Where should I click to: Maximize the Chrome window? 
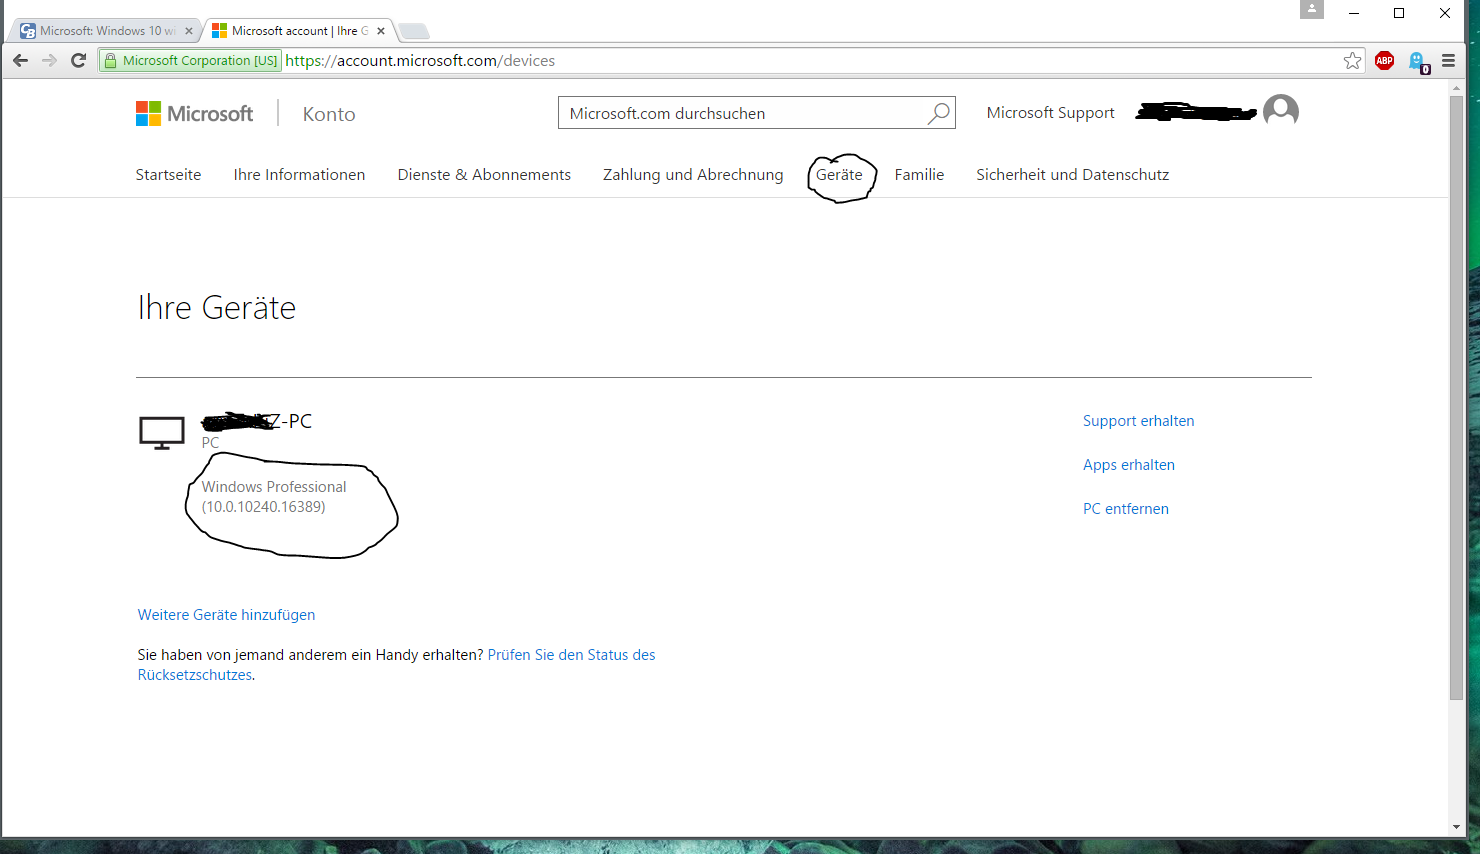[1399, 13]
